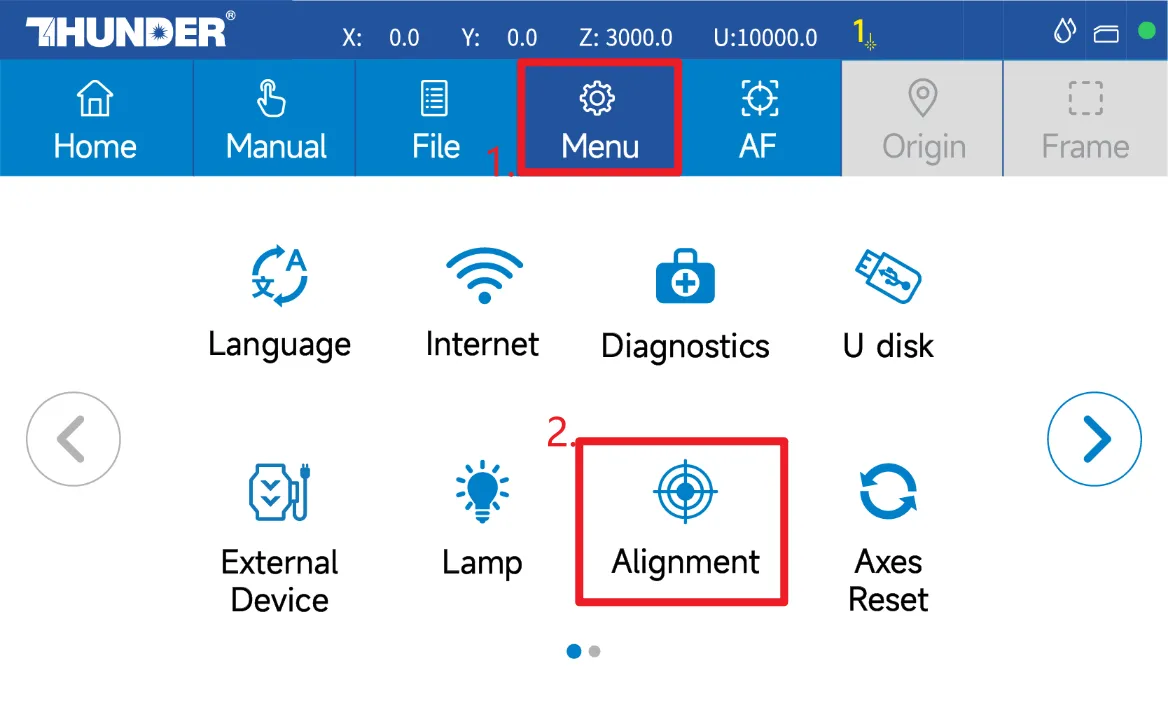Tap the Lamp bulb icon

tap(482, 491)
